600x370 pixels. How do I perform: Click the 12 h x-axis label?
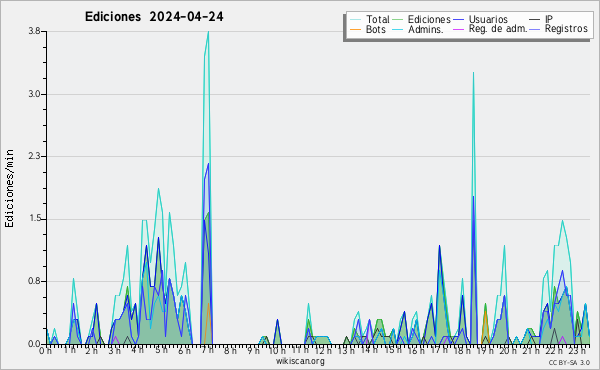[323, 350]
